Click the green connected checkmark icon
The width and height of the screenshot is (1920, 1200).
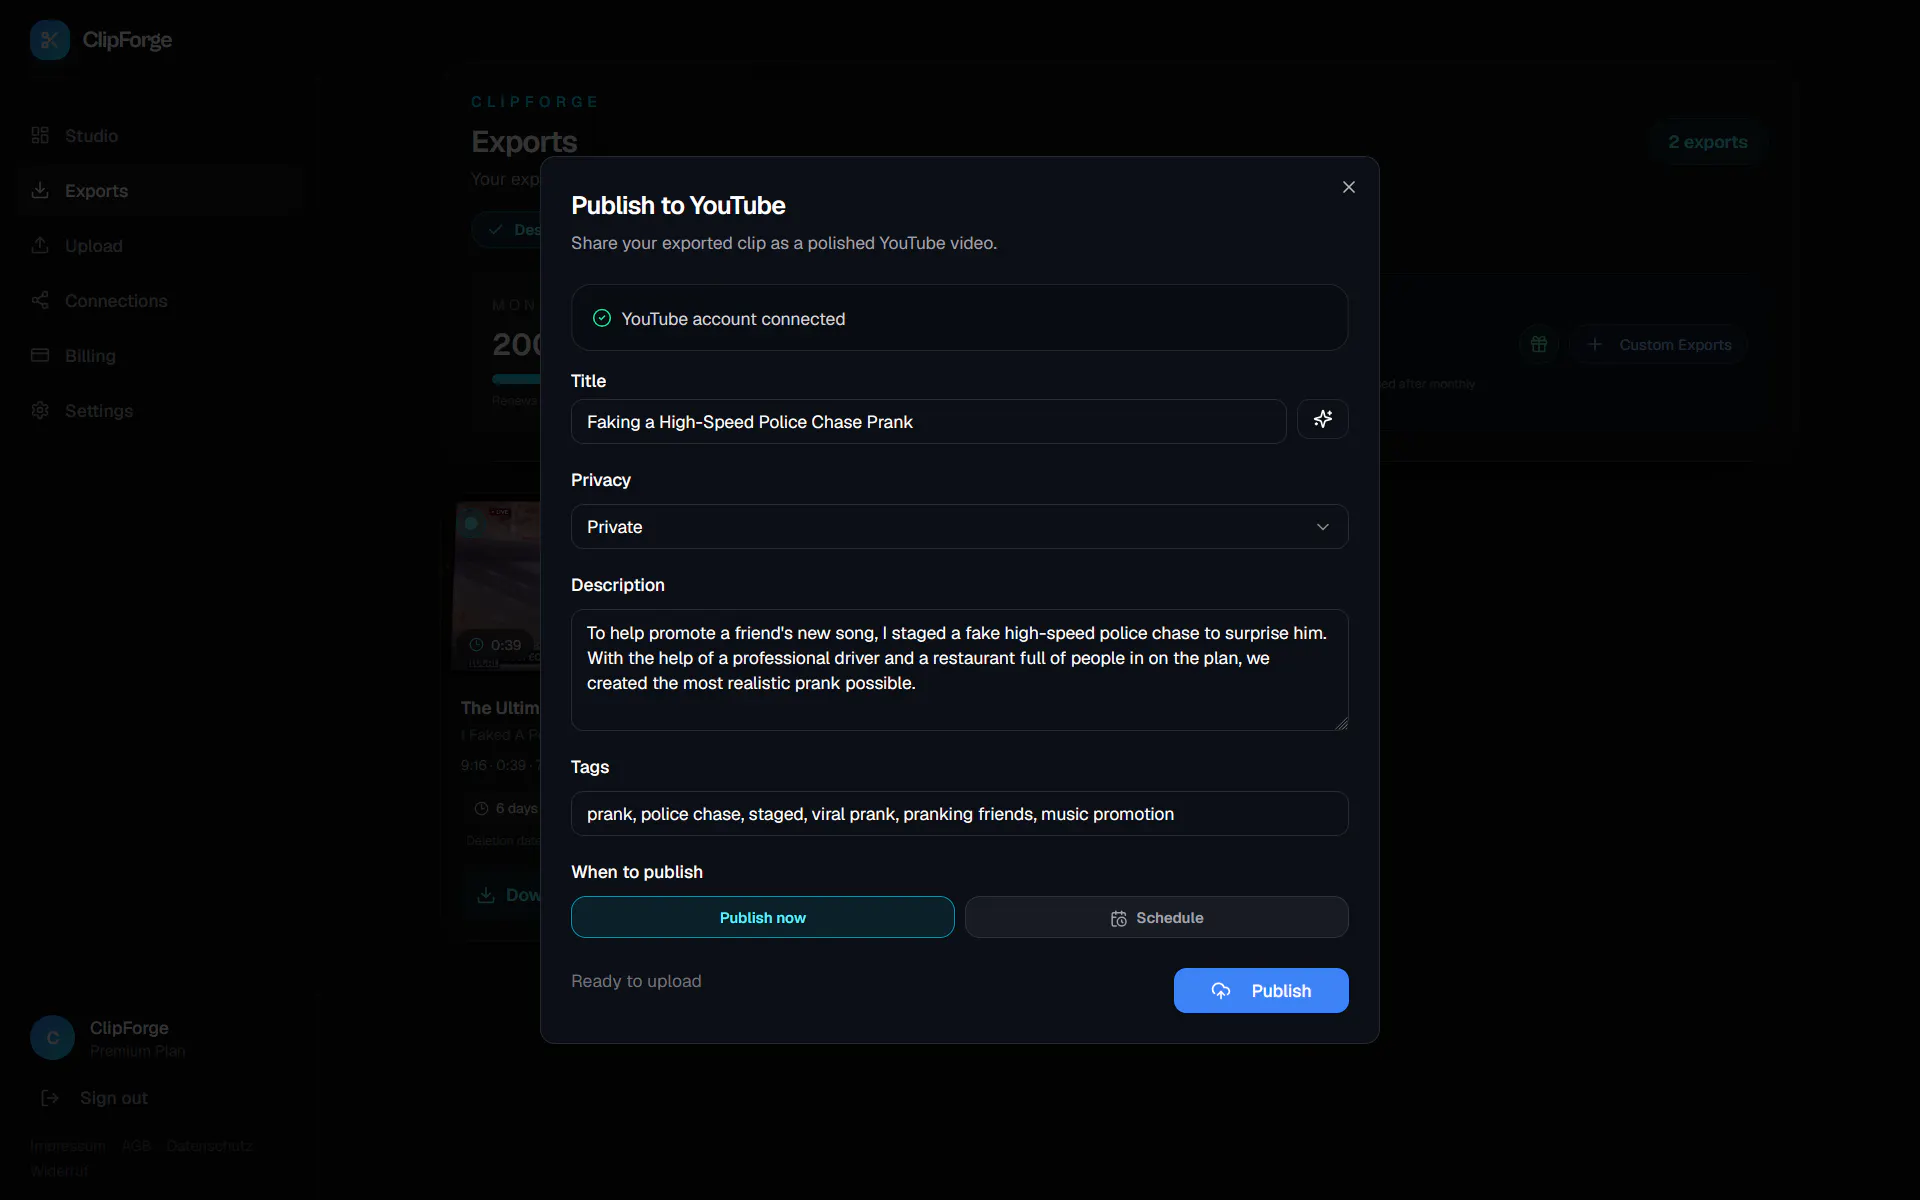click(602, 318)
